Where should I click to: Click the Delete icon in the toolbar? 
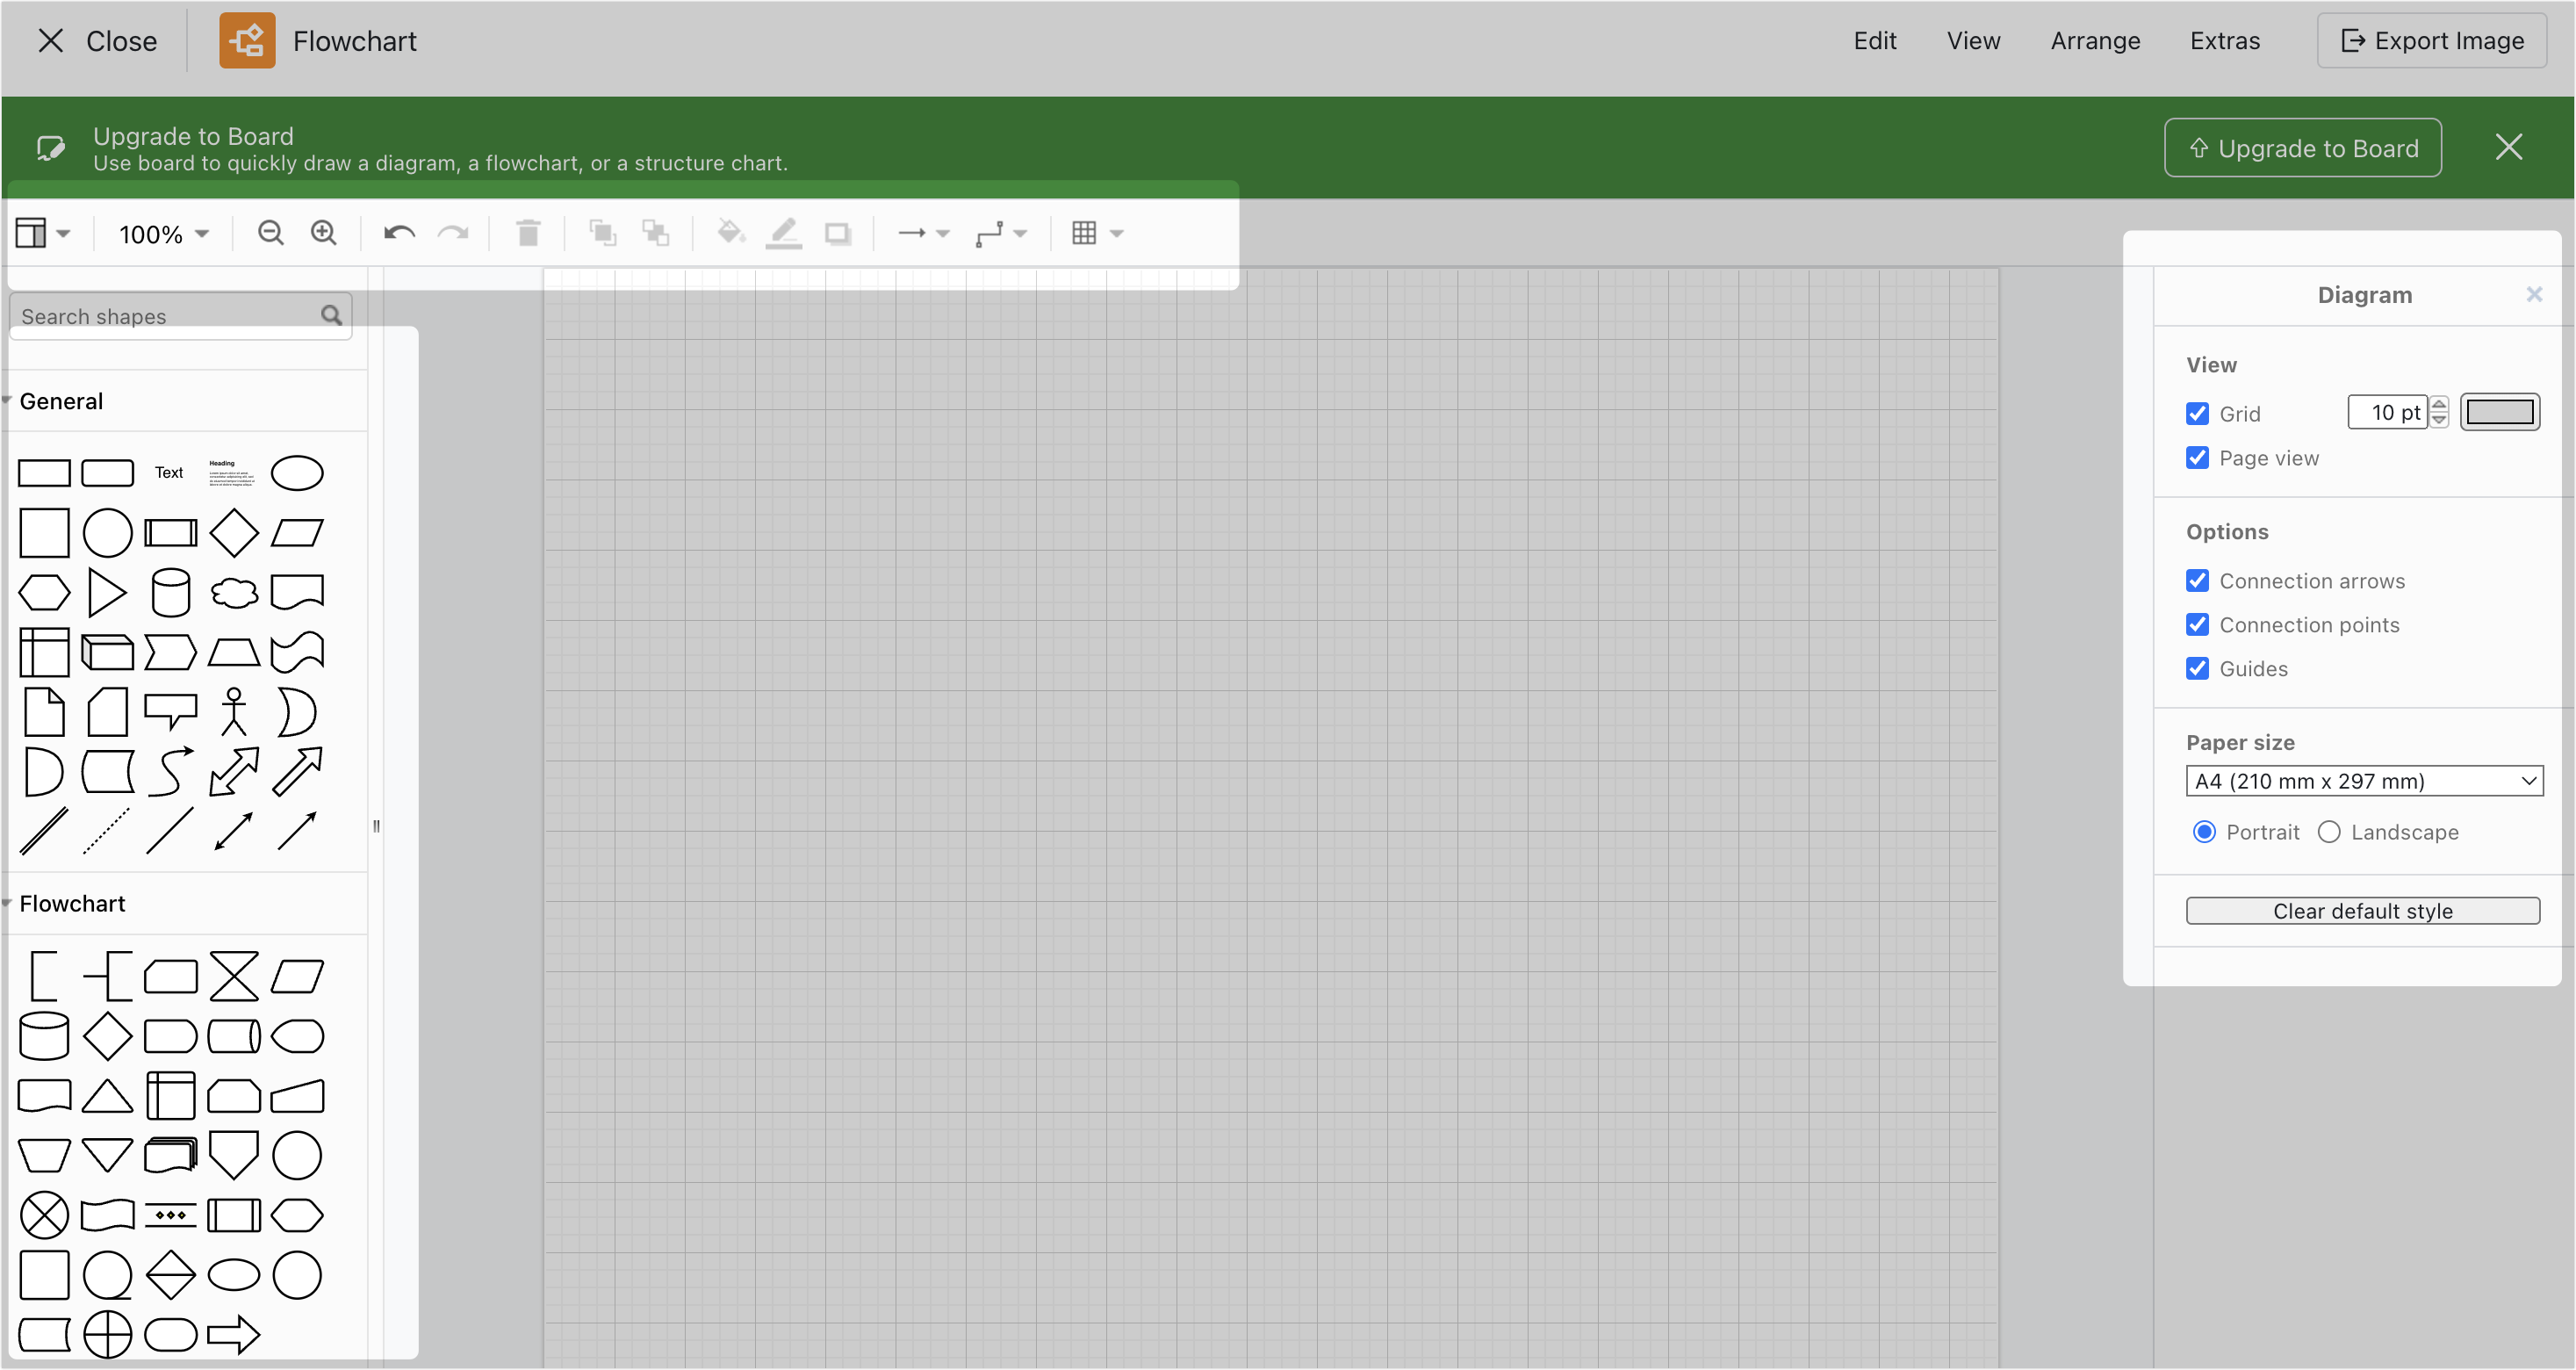[x=528, y=232]
